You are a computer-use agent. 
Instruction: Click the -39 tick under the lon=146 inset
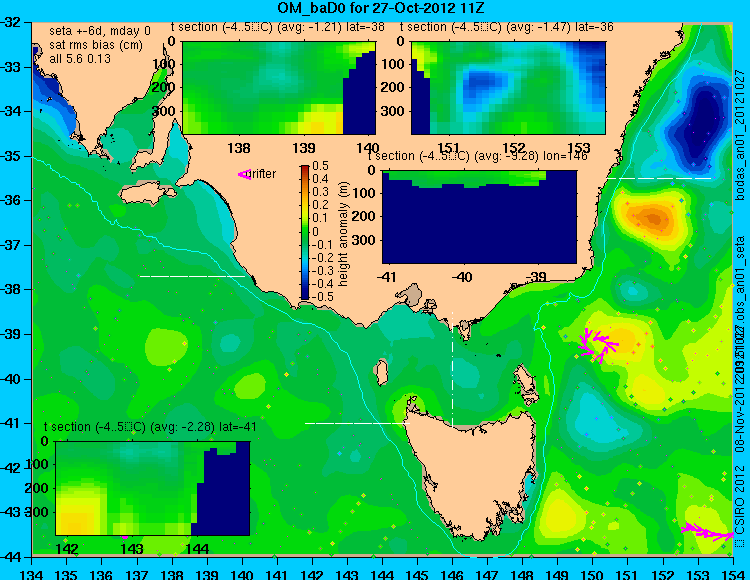[538, 277]
